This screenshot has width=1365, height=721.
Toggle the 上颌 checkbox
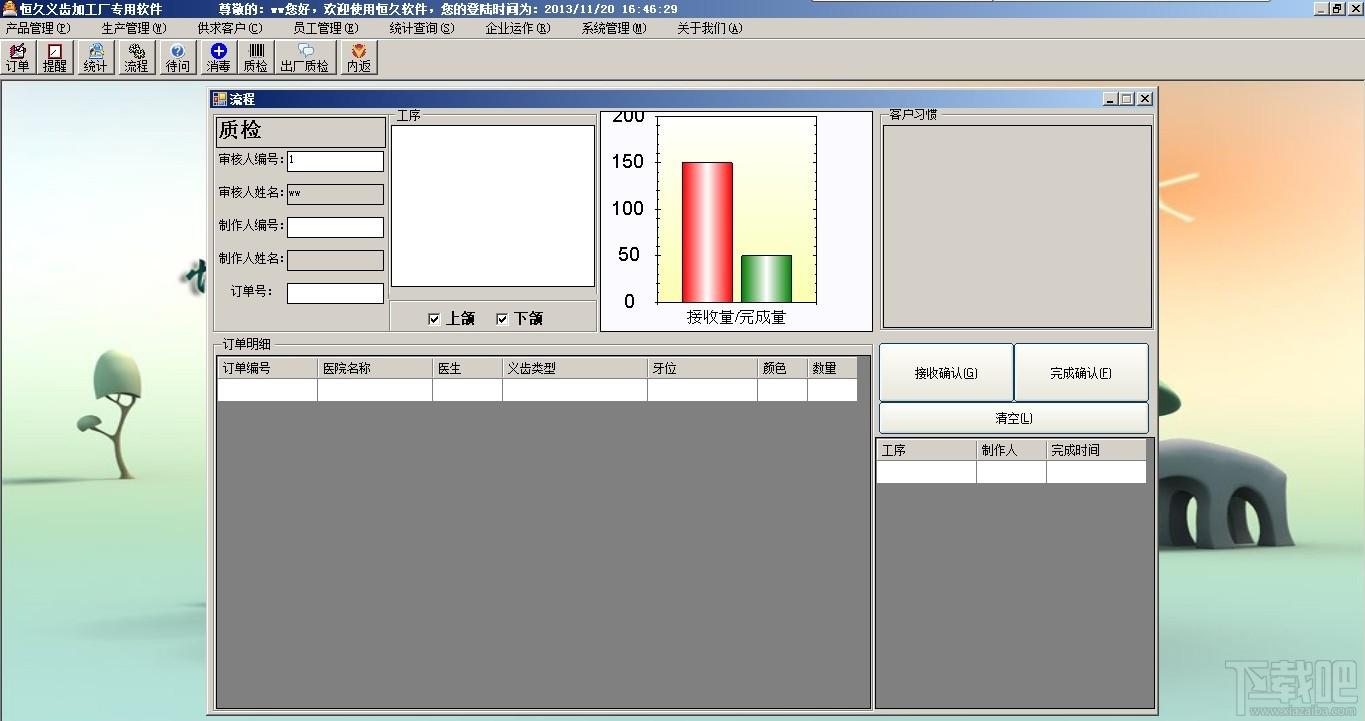pos(434,319)
